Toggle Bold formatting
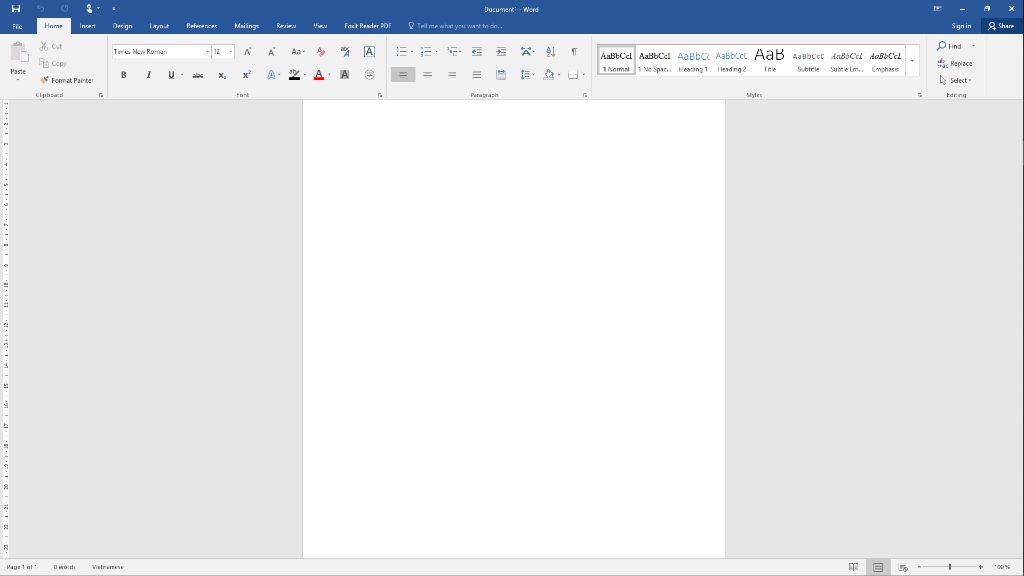Image resolution: width=1024 pixels, height=576 pixels. point(123,75)
